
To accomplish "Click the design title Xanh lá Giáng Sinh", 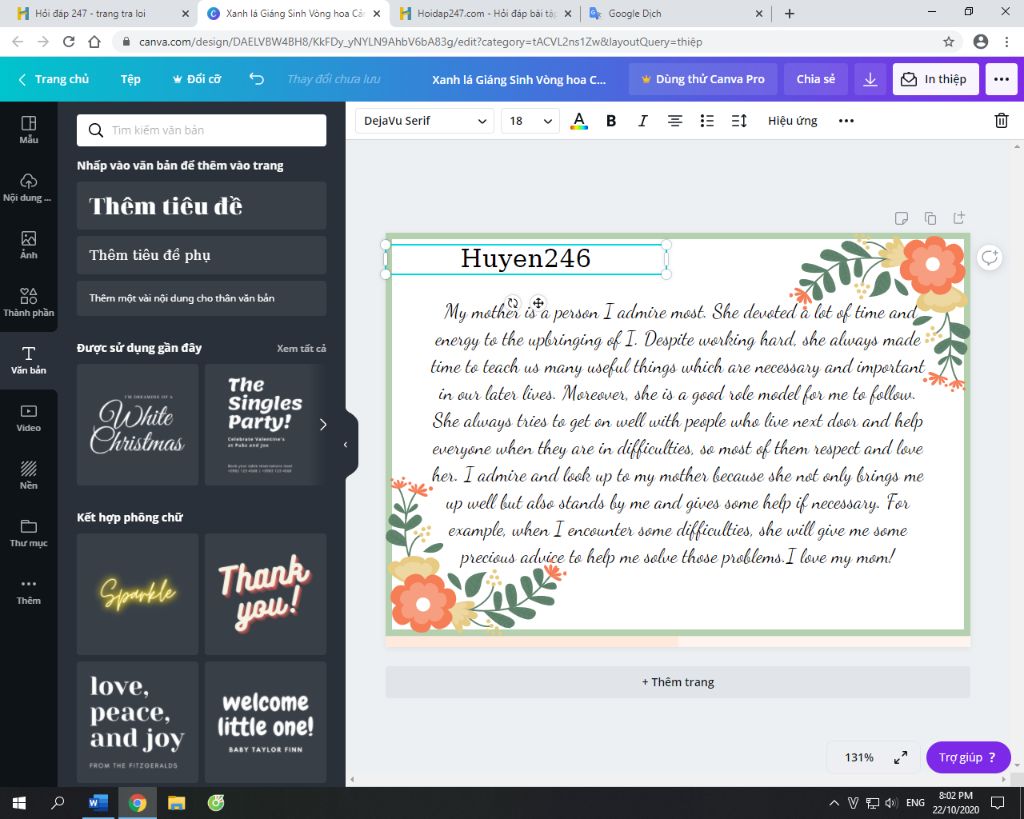I will pyautogui.click(x=519, y=80).
